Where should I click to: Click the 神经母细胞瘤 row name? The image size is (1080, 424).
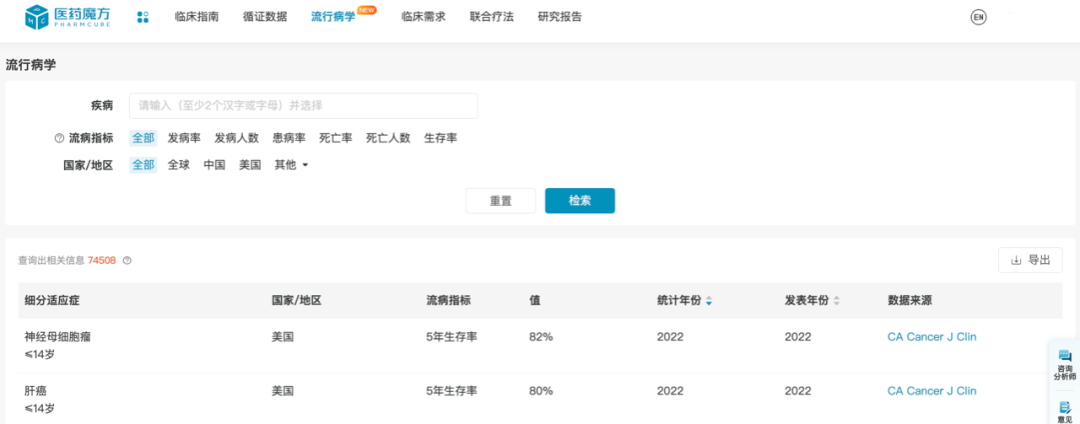point(58,337)
